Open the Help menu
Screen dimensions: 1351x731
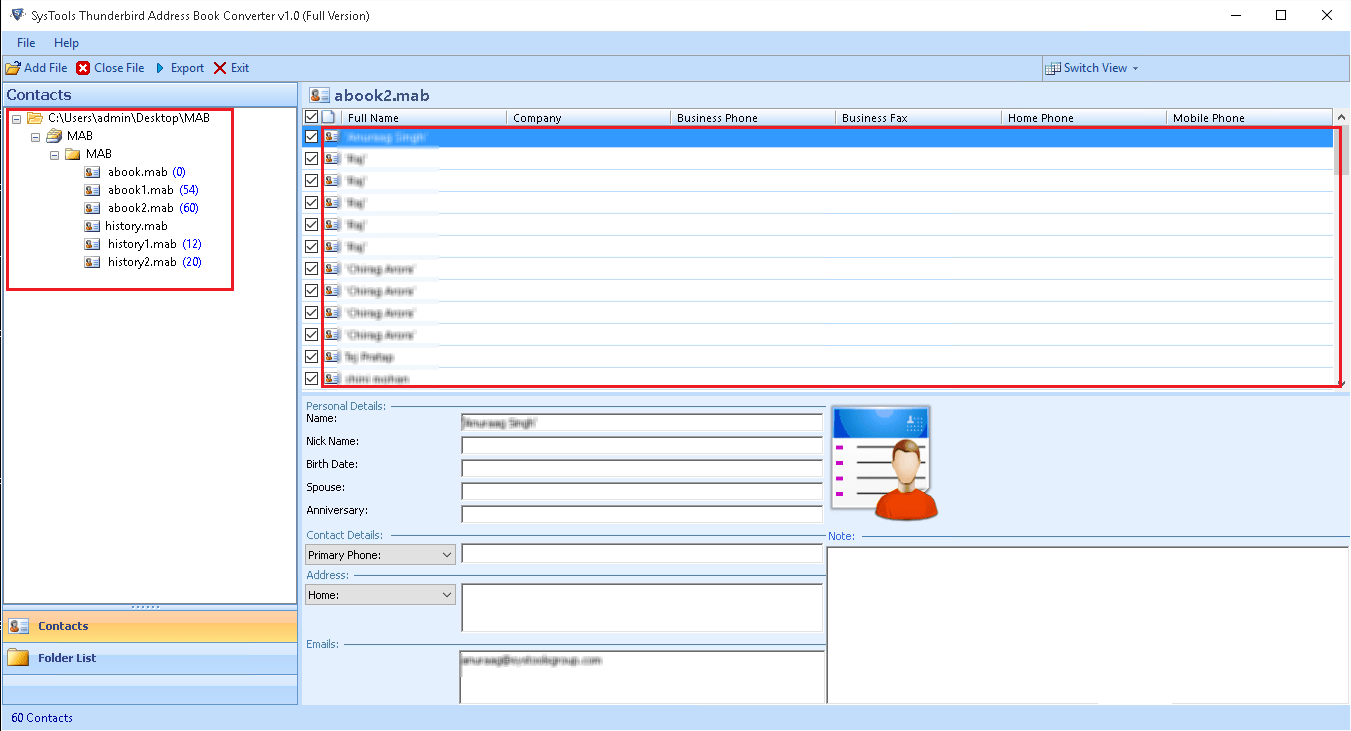pos(66,43)
